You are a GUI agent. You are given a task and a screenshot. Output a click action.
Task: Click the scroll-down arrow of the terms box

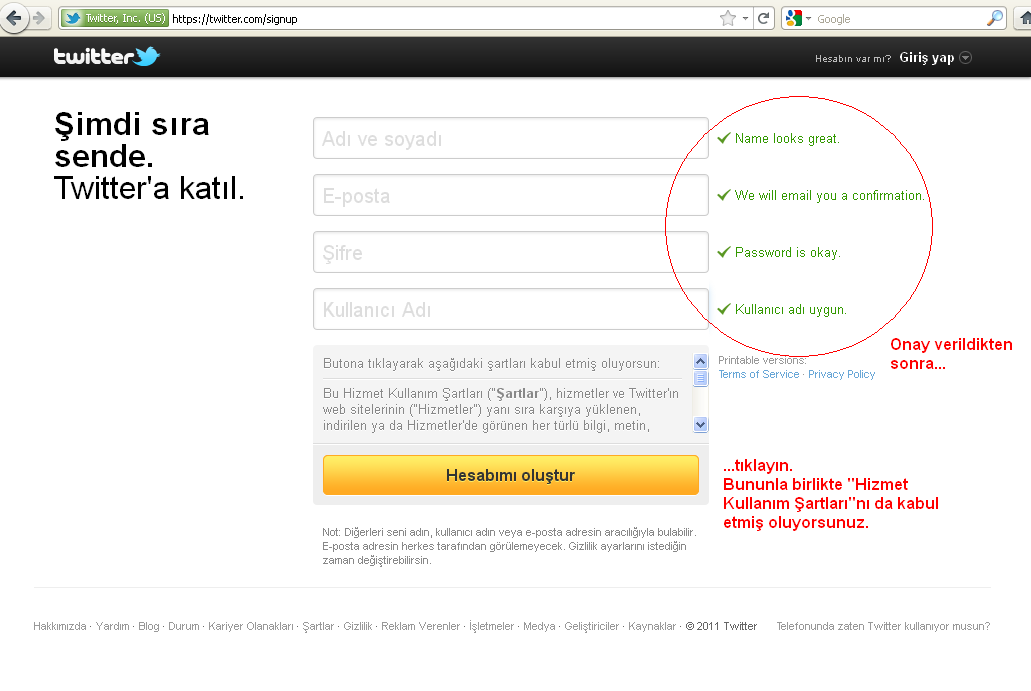click(700, 424)
